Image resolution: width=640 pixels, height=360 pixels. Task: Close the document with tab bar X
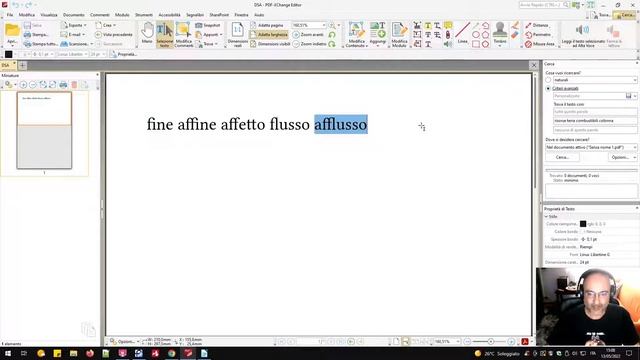(533, 65)
